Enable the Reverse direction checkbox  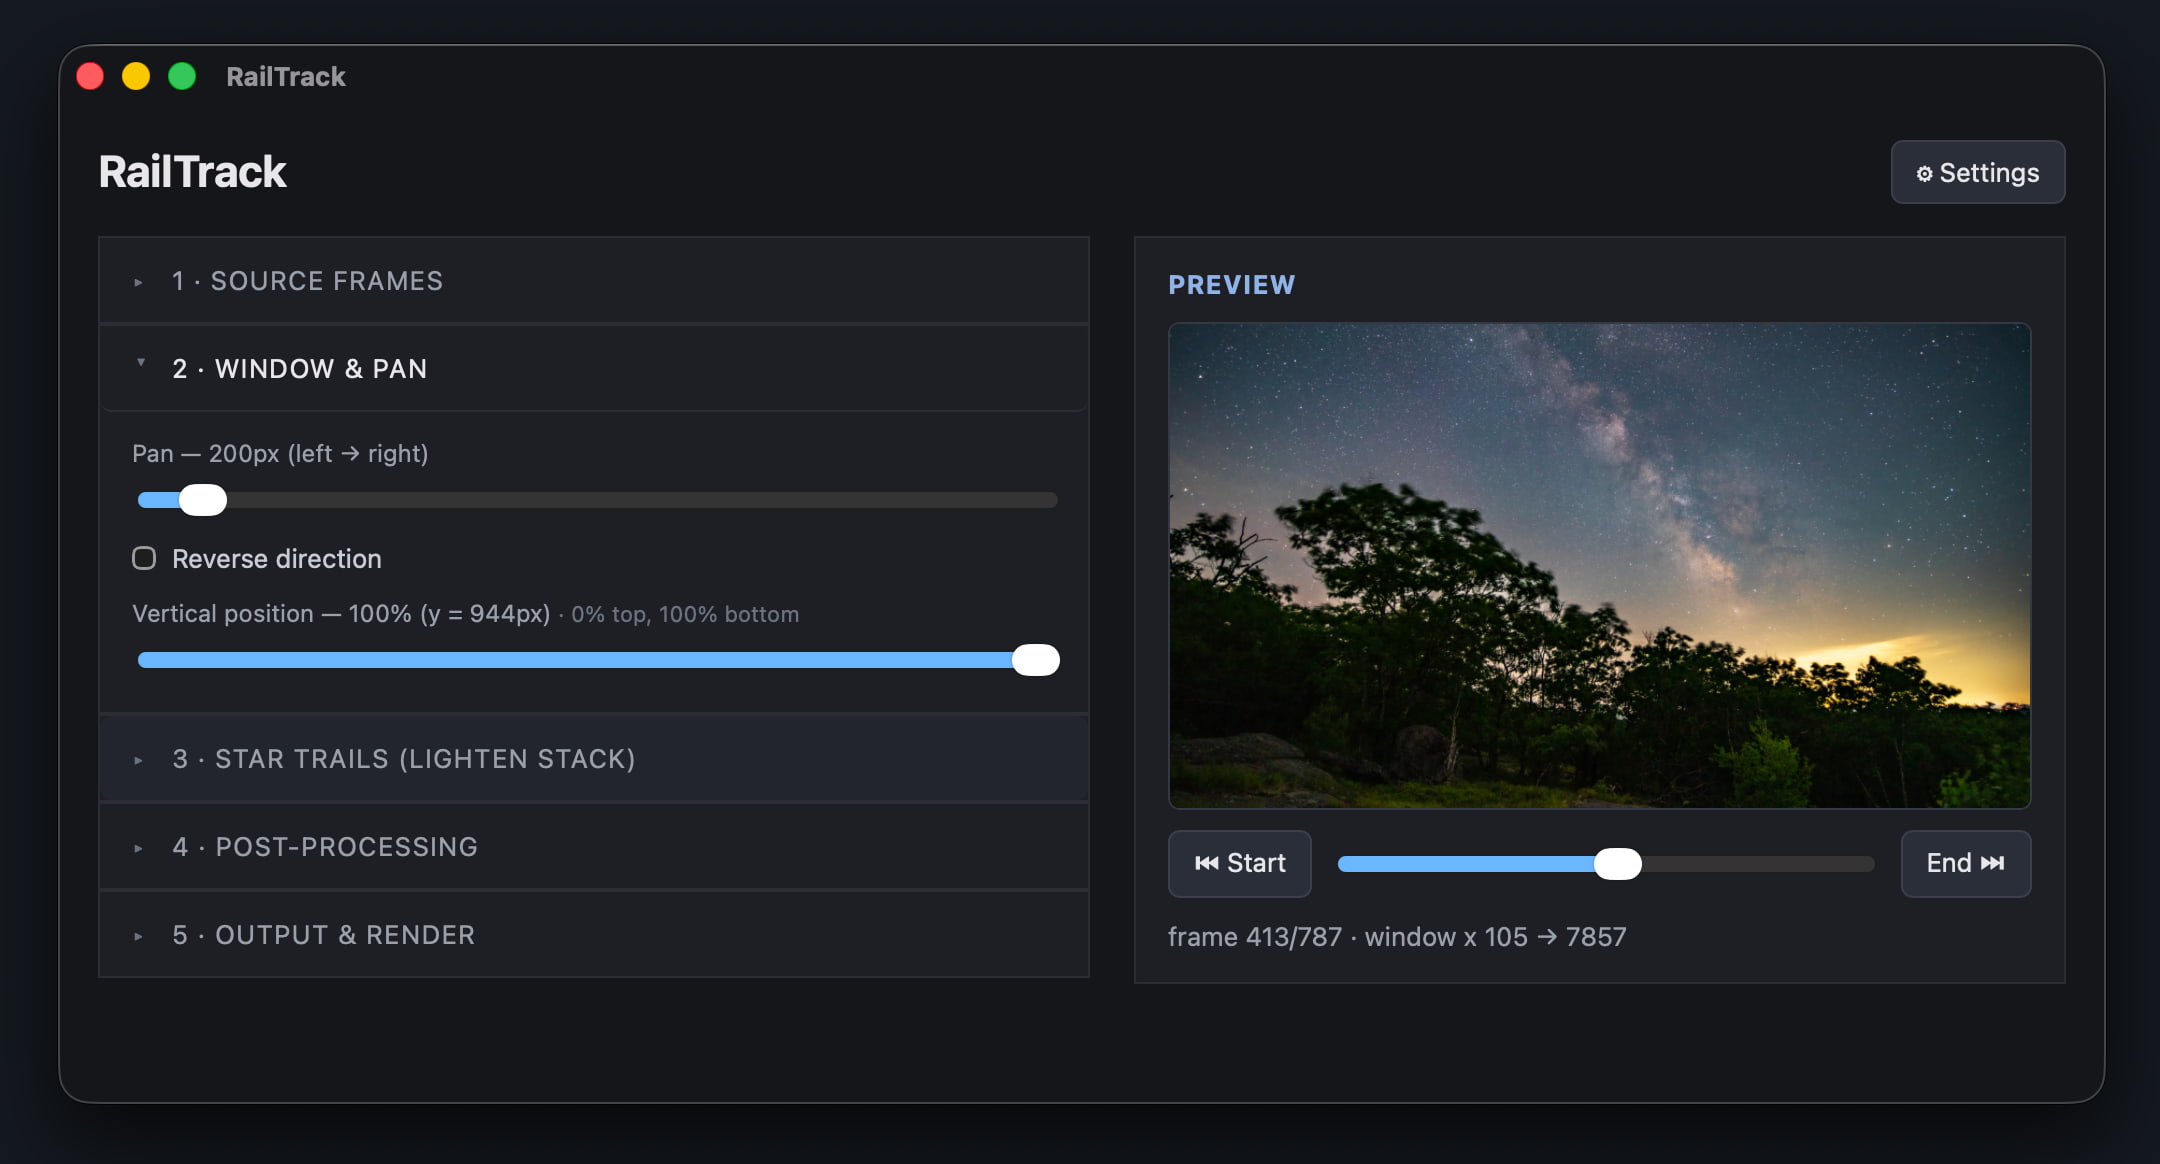144,558
